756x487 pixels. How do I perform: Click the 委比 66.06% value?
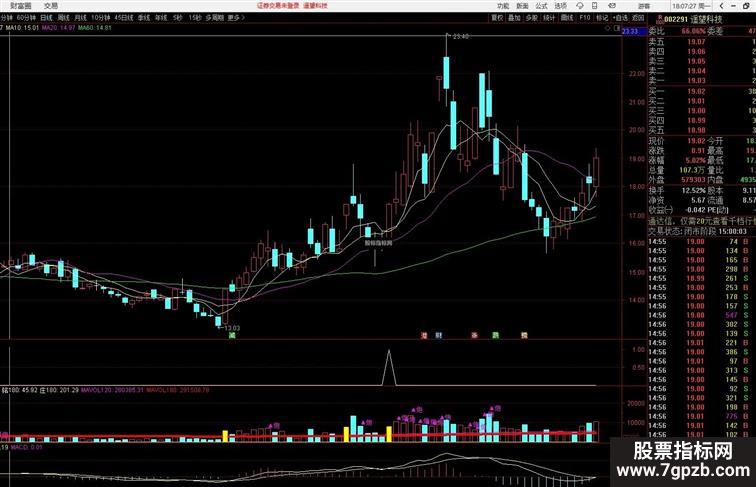pyautogui.click(x=694, y=31)
